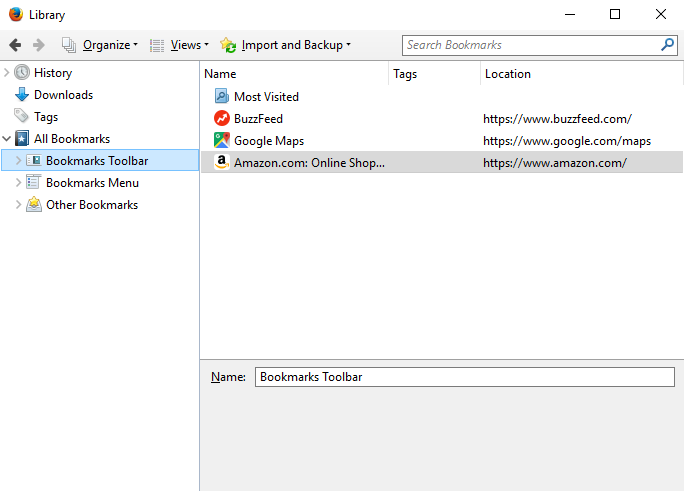Viewport: 684px width, 491px height.
Task: Click the Amazon bookmark favicon
Action: click(x=221, y=162)
